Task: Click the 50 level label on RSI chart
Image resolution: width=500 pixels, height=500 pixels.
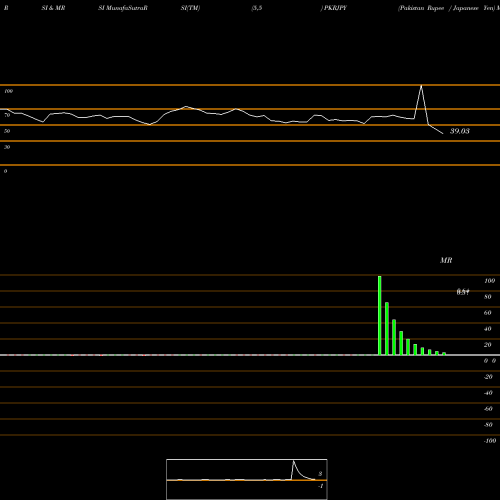Action: click(x=7, y=131)
